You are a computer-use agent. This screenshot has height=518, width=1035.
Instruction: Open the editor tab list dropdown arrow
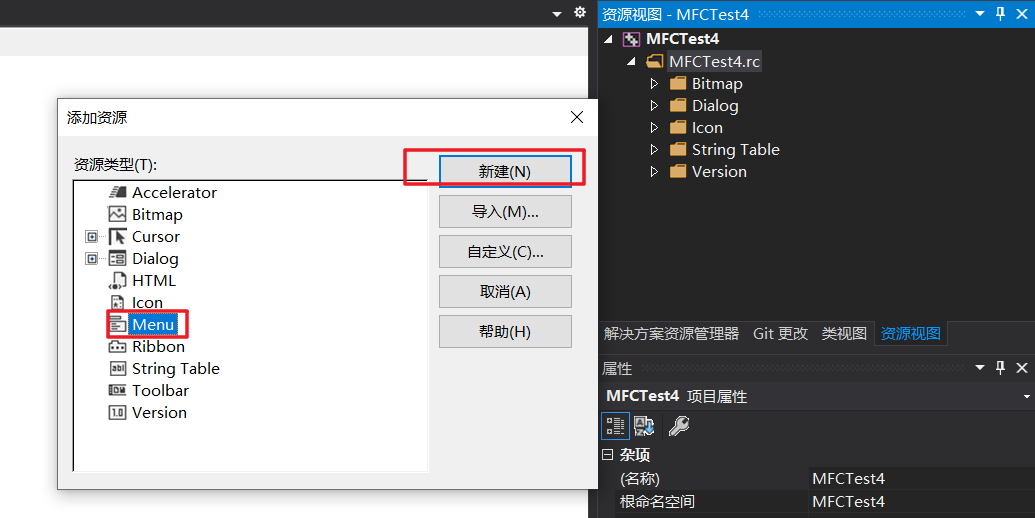(x=557, y=14)
